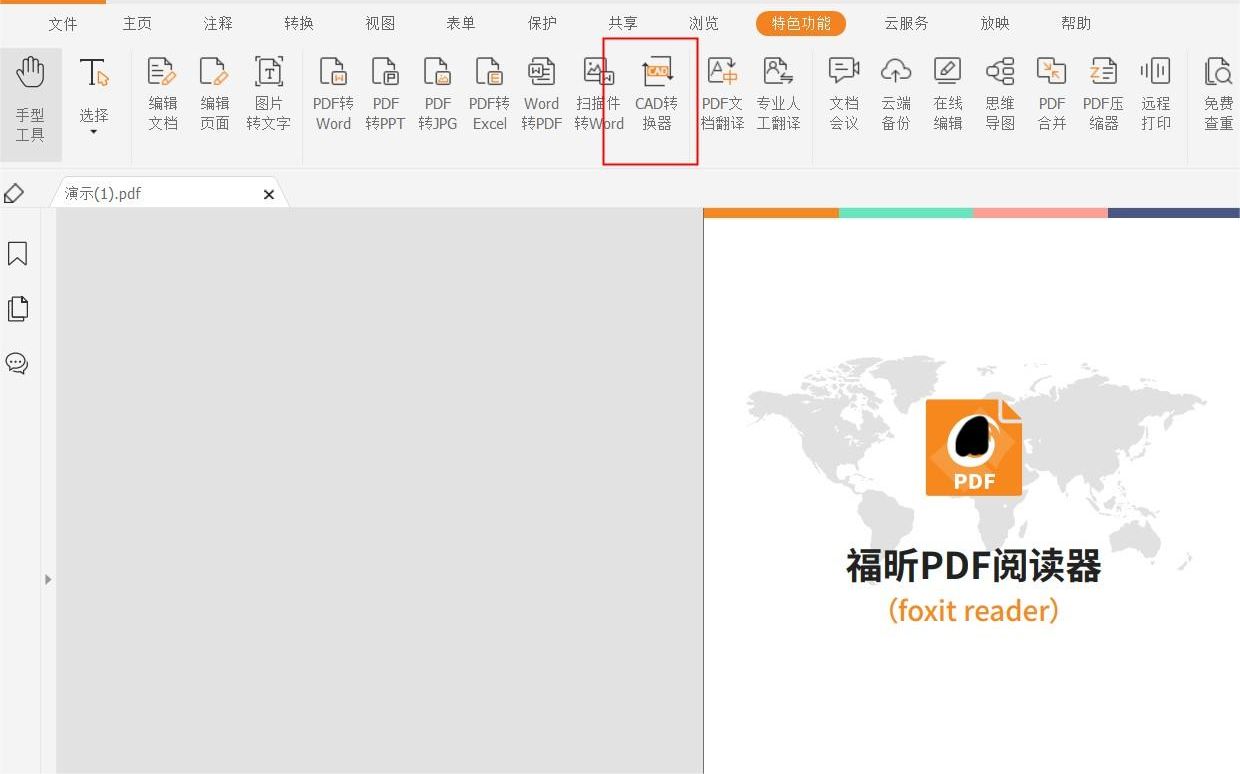Switch to the 转换 ribbon tab
This screenshot has width=1240, height=774.
[x=298, y=22]
